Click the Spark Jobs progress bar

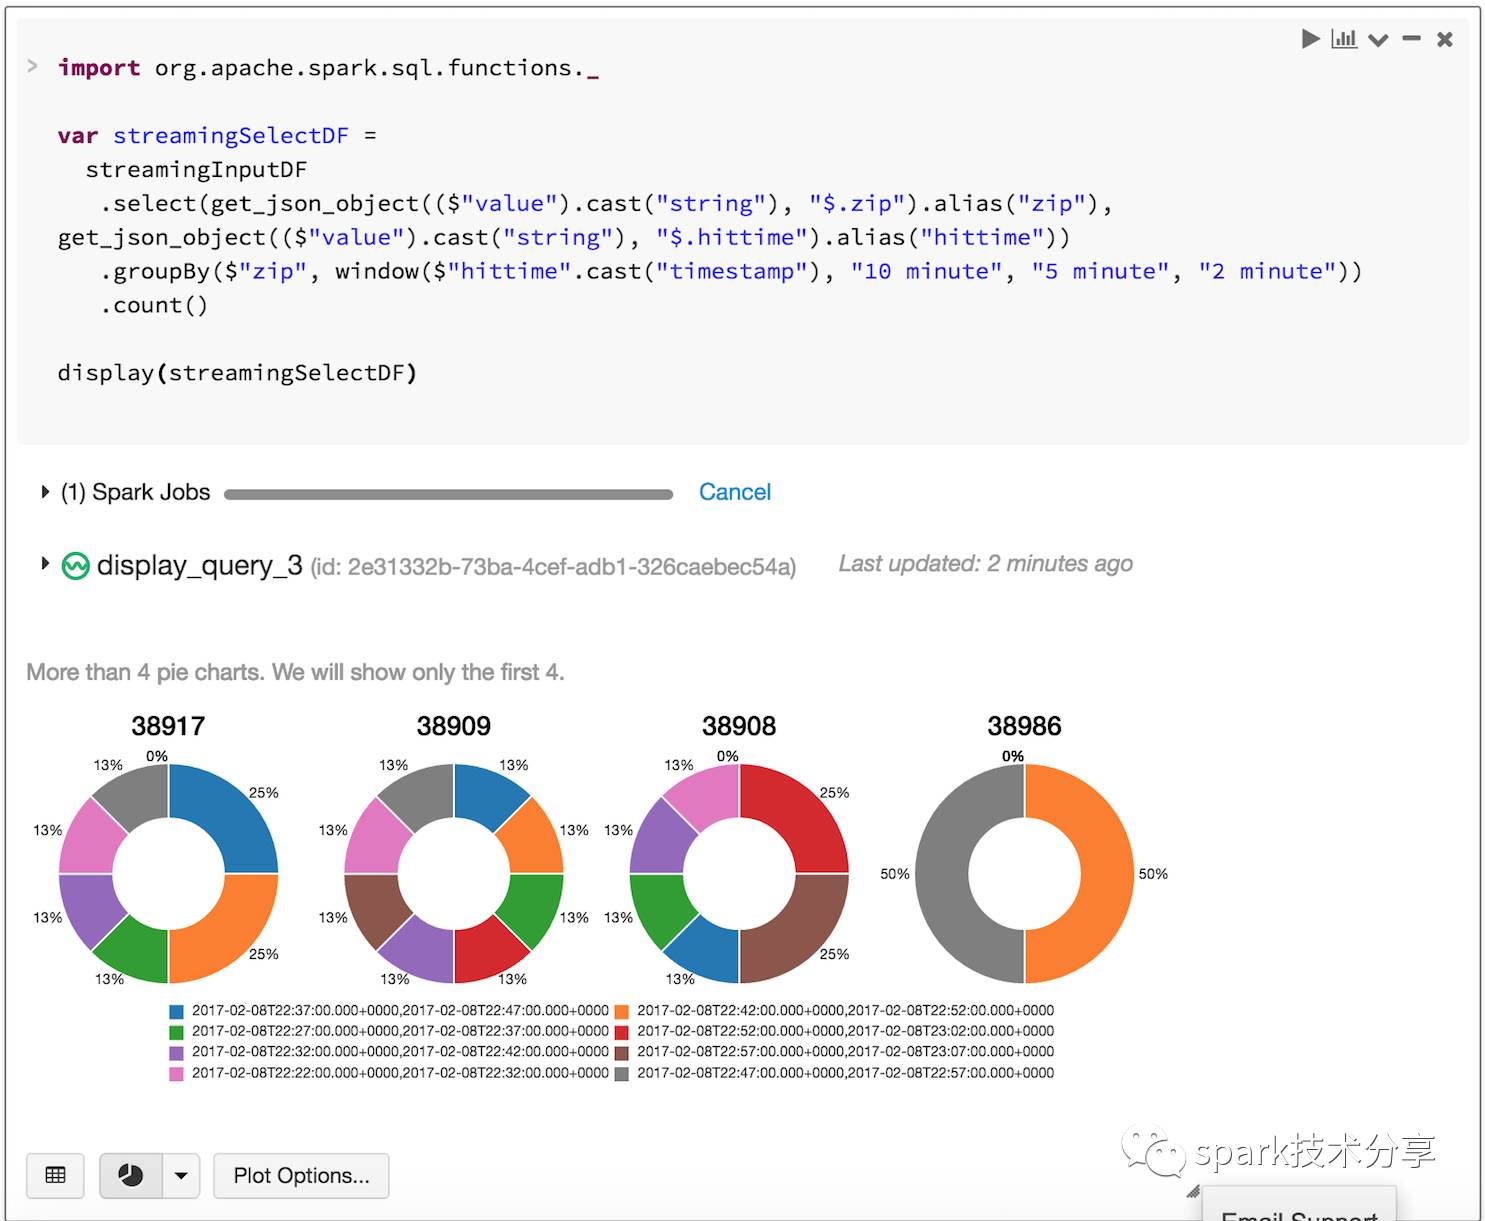pos(448,494)
